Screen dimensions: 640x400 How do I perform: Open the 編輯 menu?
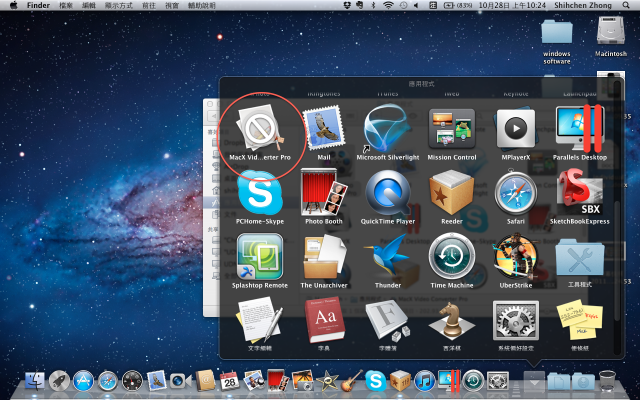click(89, 5)
